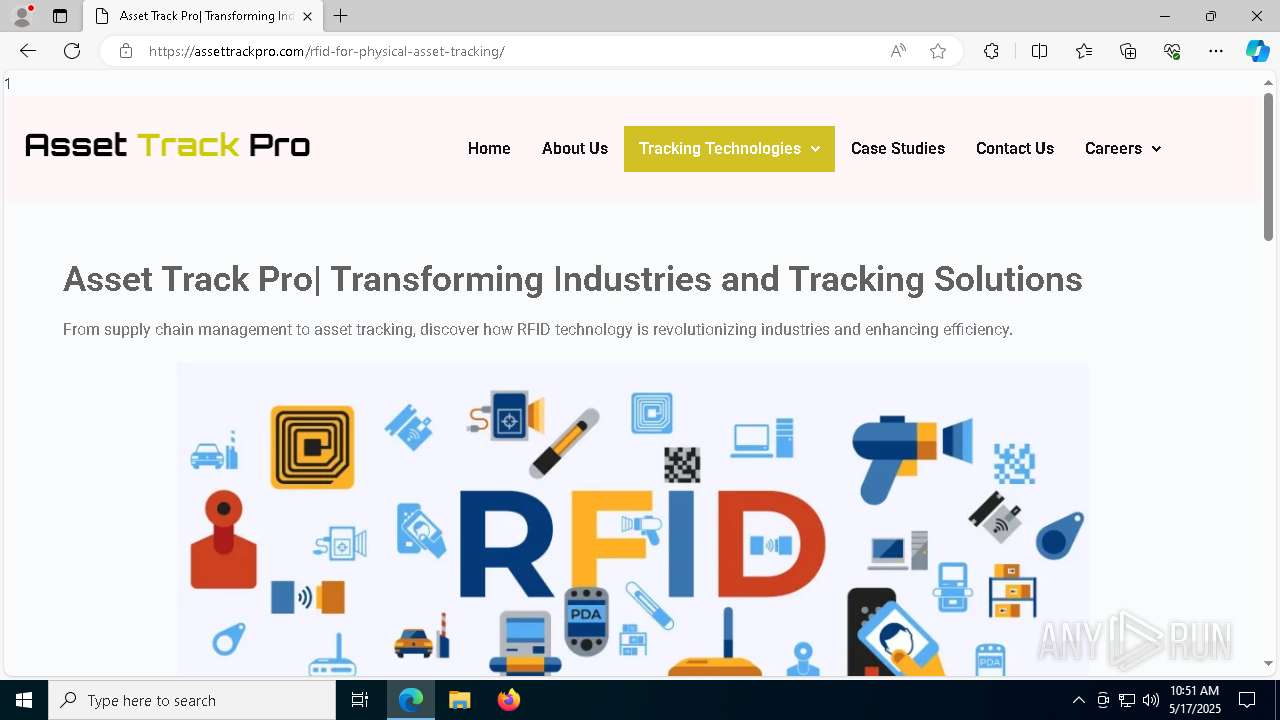
Task: Open the Windows Start menu
Action: pos(24,700)
